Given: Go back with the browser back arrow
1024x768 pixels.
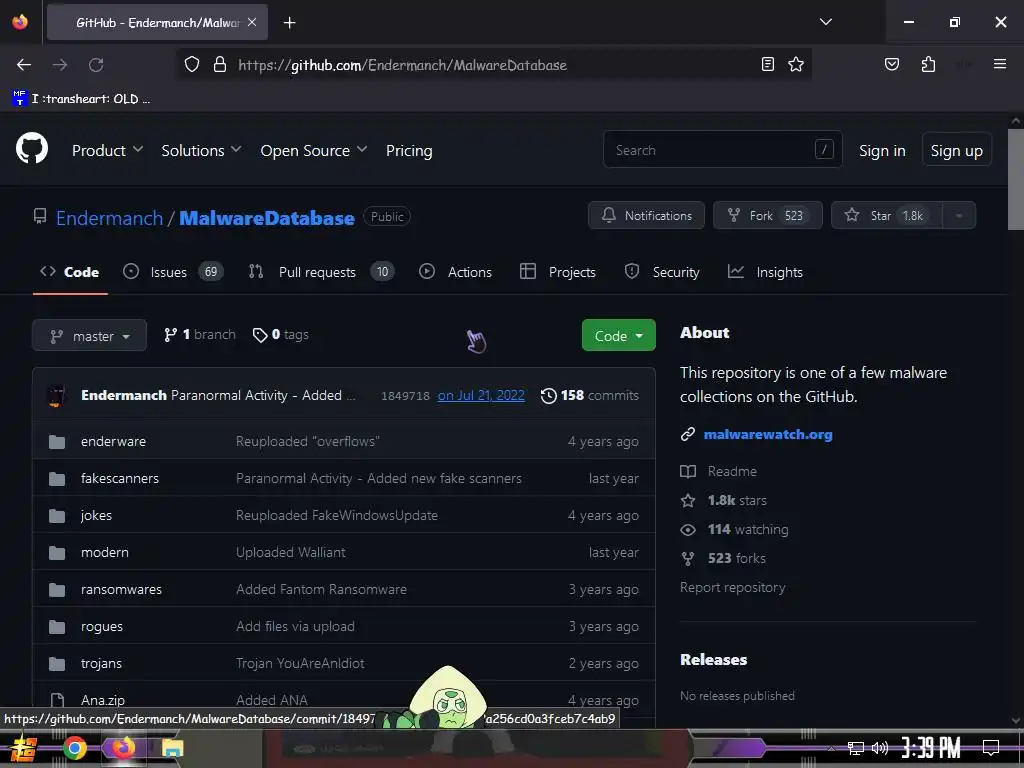Looking at the screenshot, I should (24, 65).
